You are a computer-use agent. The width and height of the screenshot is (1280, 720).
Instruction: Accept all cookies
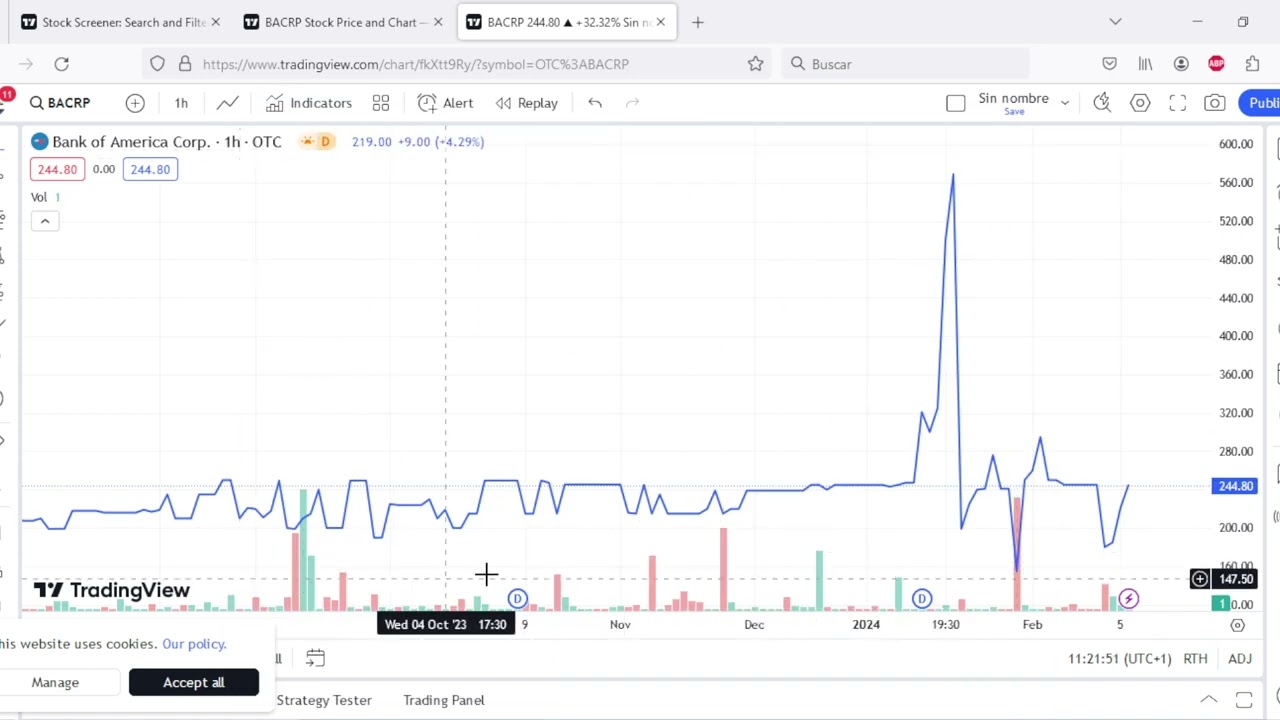click(x=194, y=682)
